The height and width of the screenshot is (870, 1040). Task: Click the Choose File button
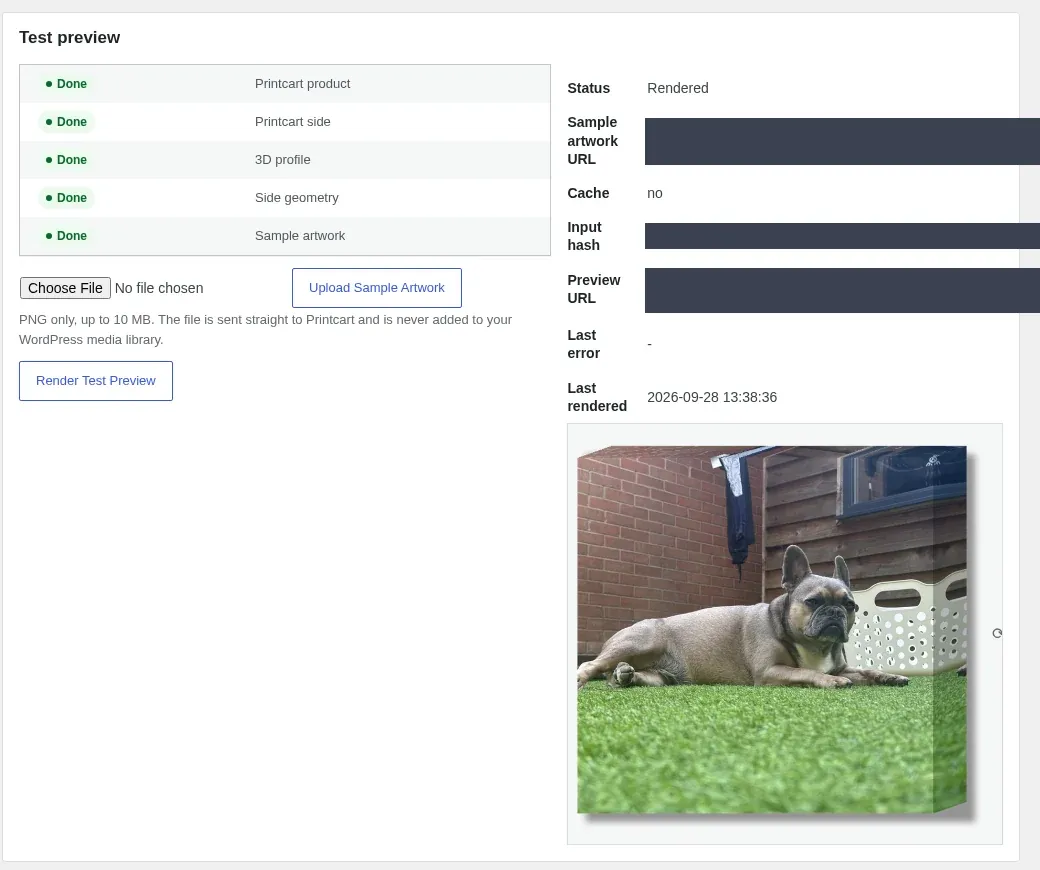65,288
